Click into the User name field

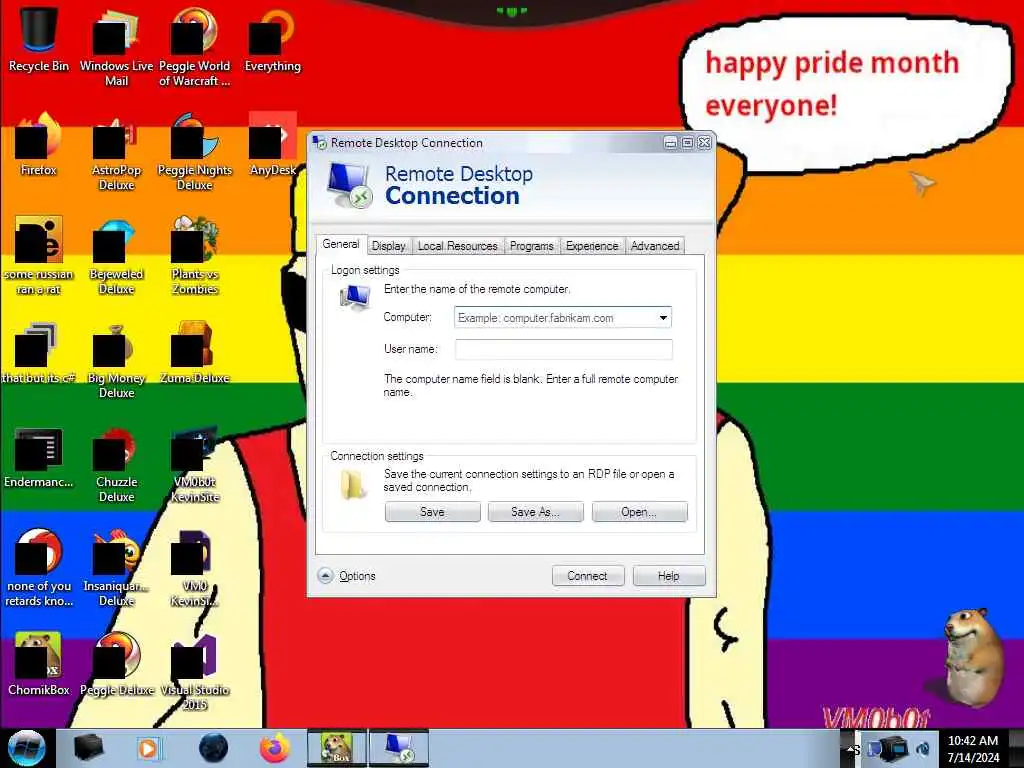(564, 349)
